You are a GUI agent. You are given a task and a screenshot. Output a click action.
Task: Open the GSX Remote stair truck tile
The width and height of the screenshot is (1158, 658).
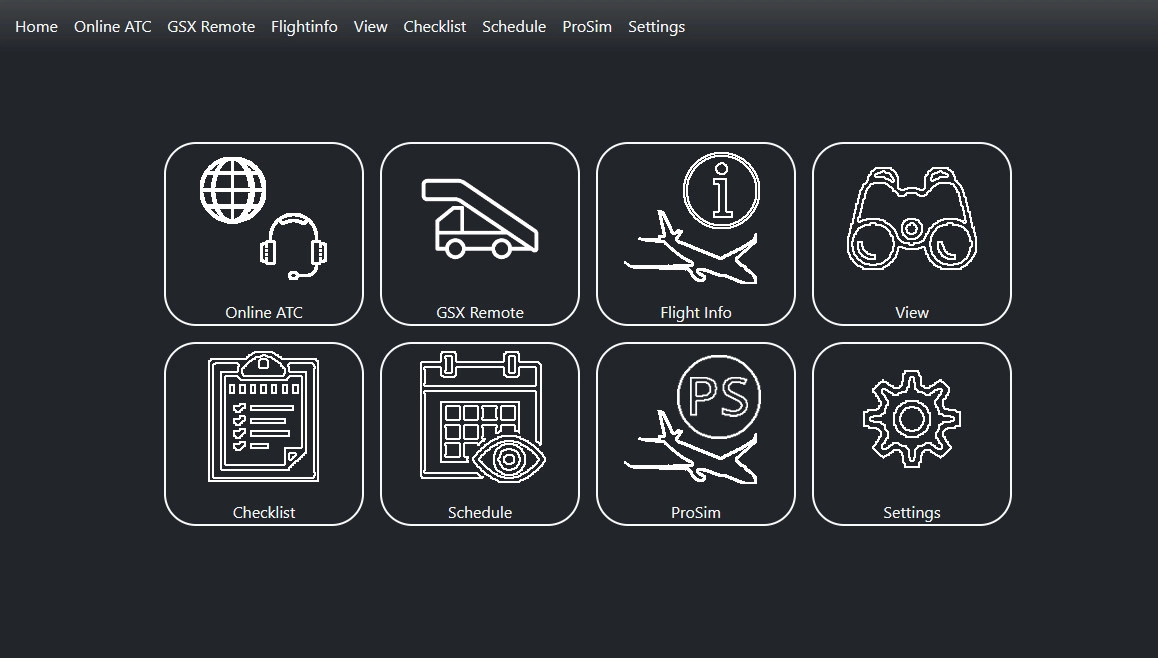[480, 233]
